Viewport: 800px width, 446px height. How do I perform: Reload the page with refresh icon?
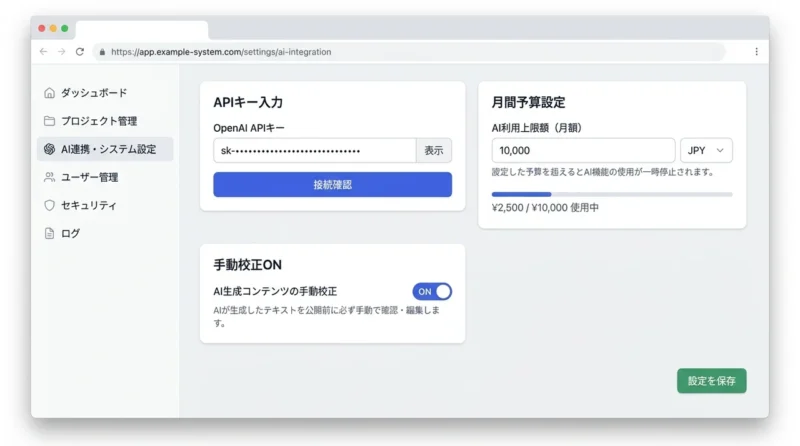tap(80, 52)
